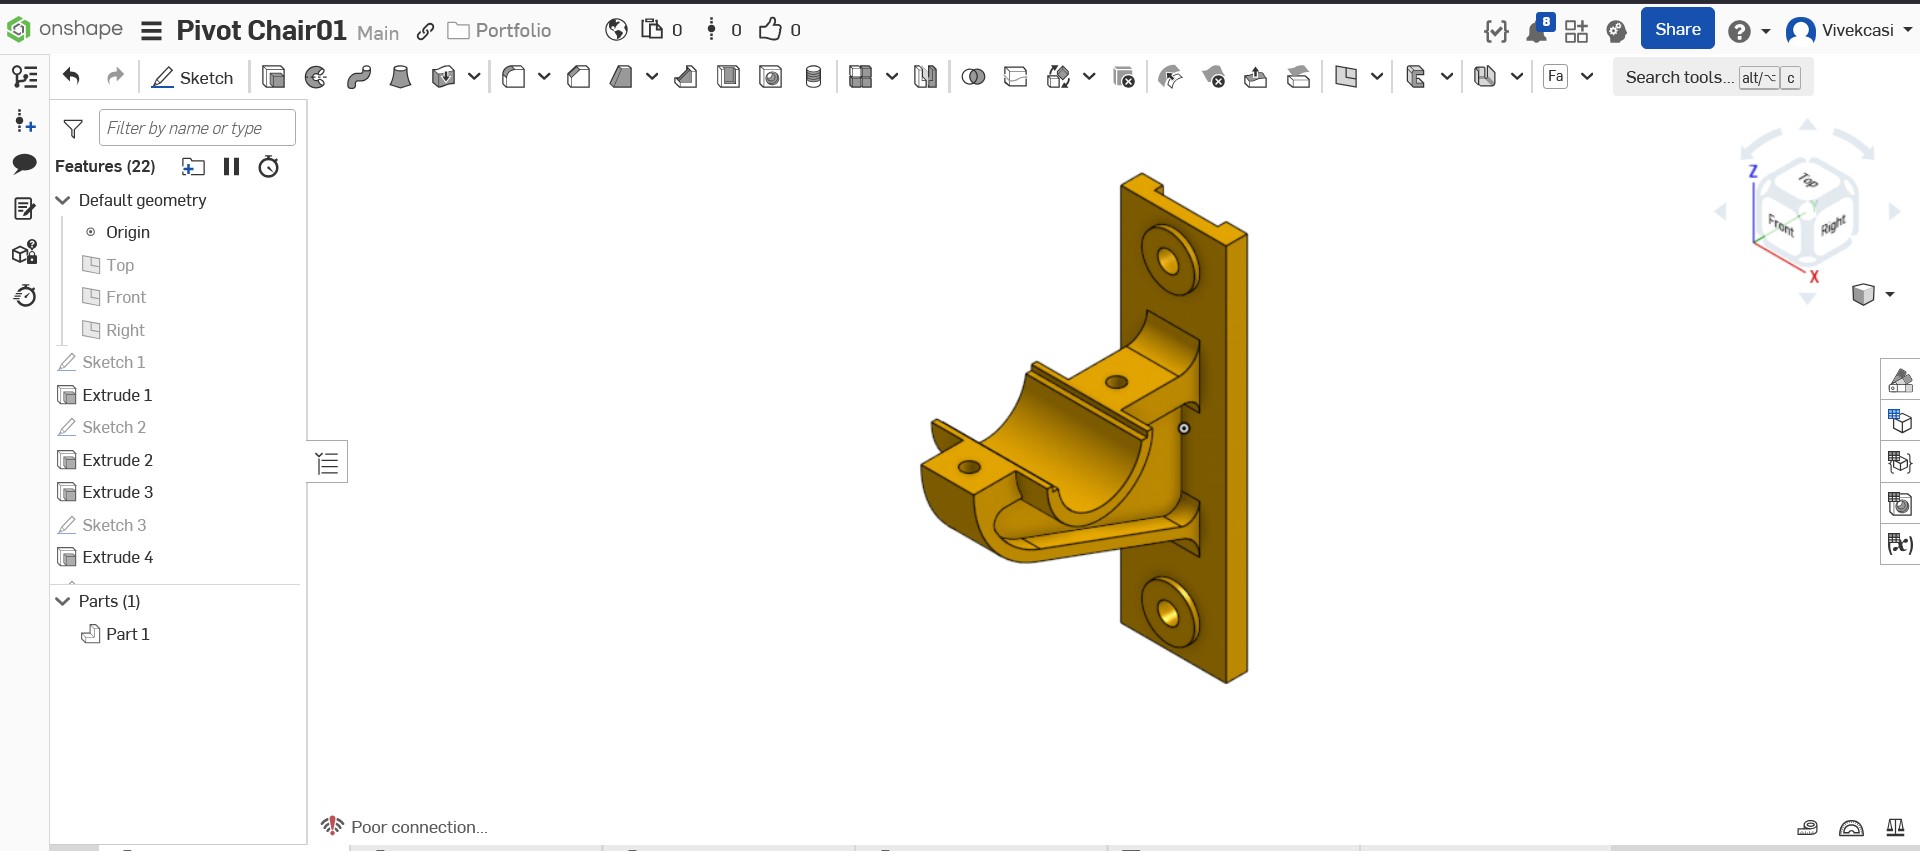Image resolution: width=1920 pixels, height=851 pixels.
Task: Select the Fillet tool
Action: point(514,77)
